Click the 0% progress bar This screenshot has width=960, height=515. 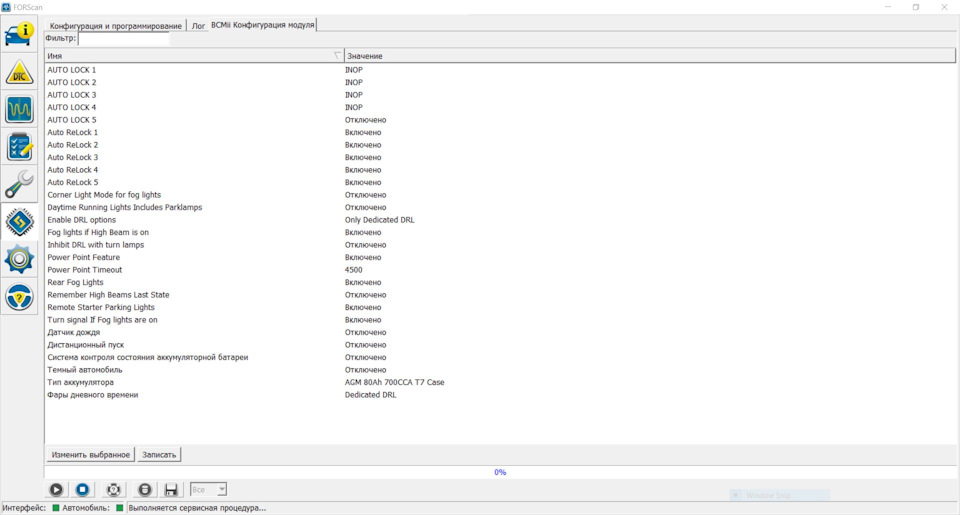[x=500, y=472]
